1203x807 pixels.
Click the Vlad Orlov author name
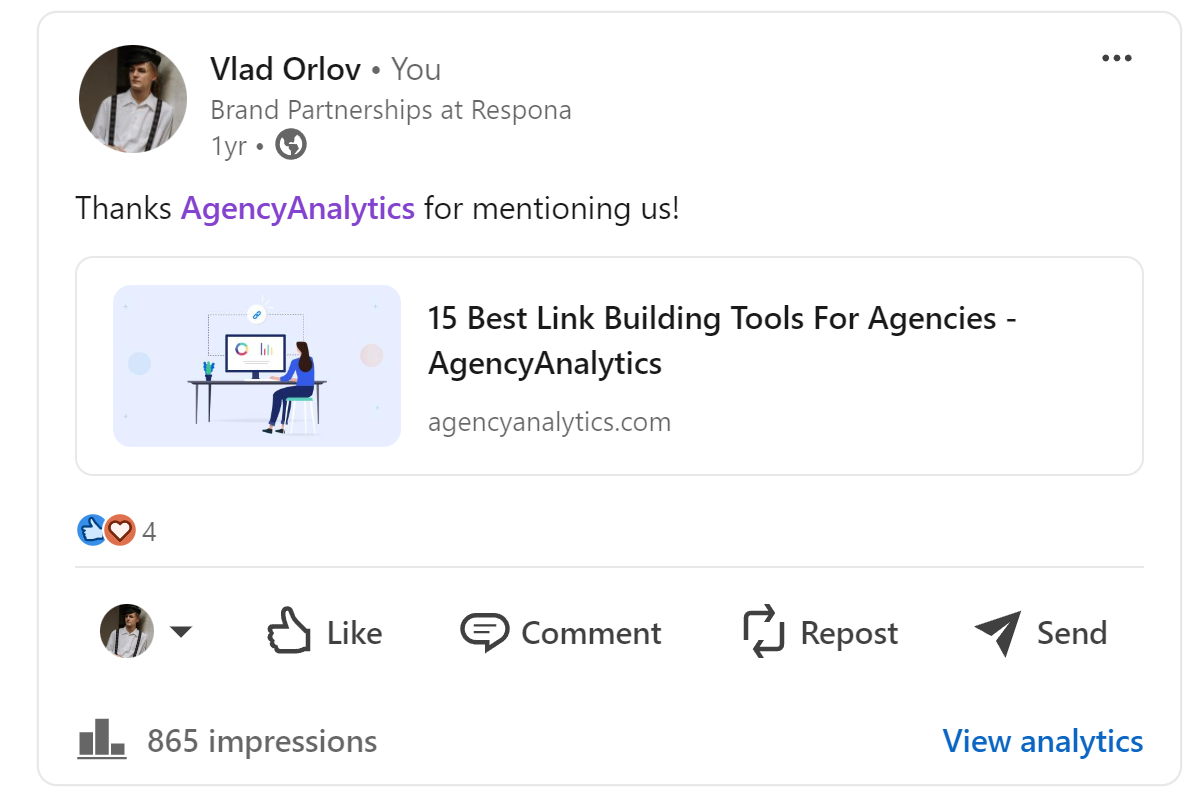pyautogui.click(x=285, y=69)
